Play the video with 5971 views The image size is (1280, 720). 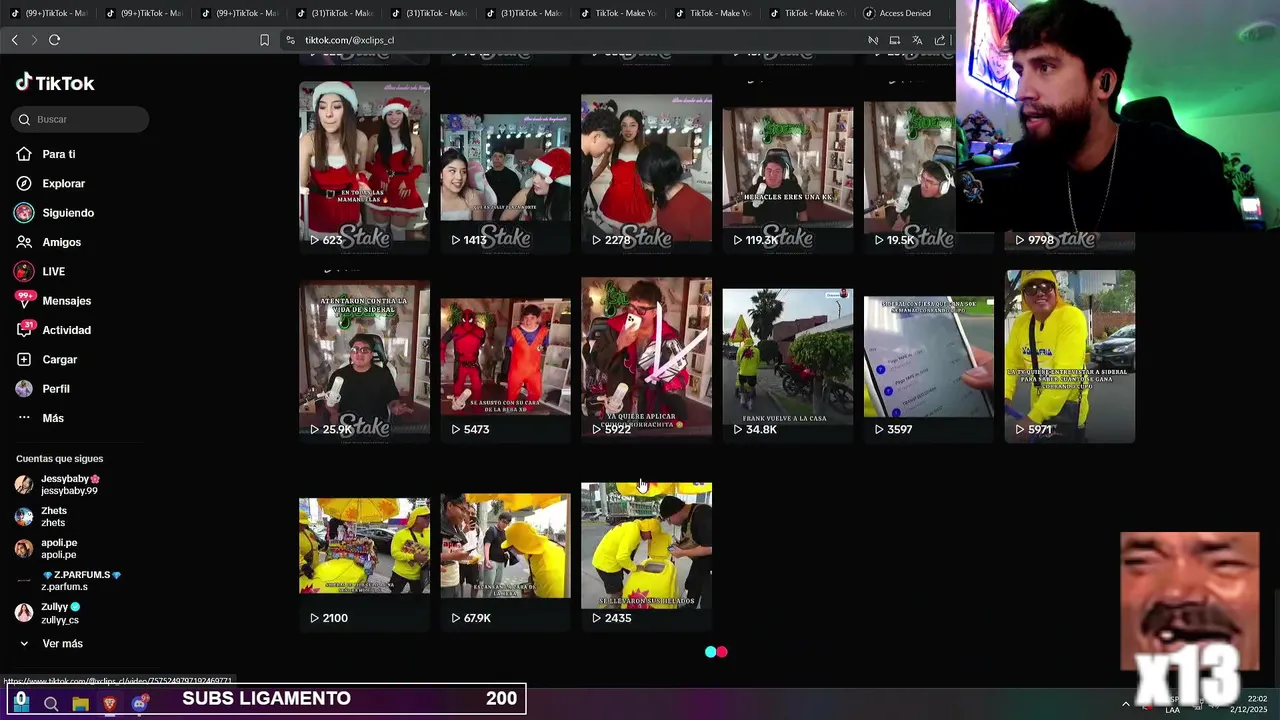[x=1069, y=355]
